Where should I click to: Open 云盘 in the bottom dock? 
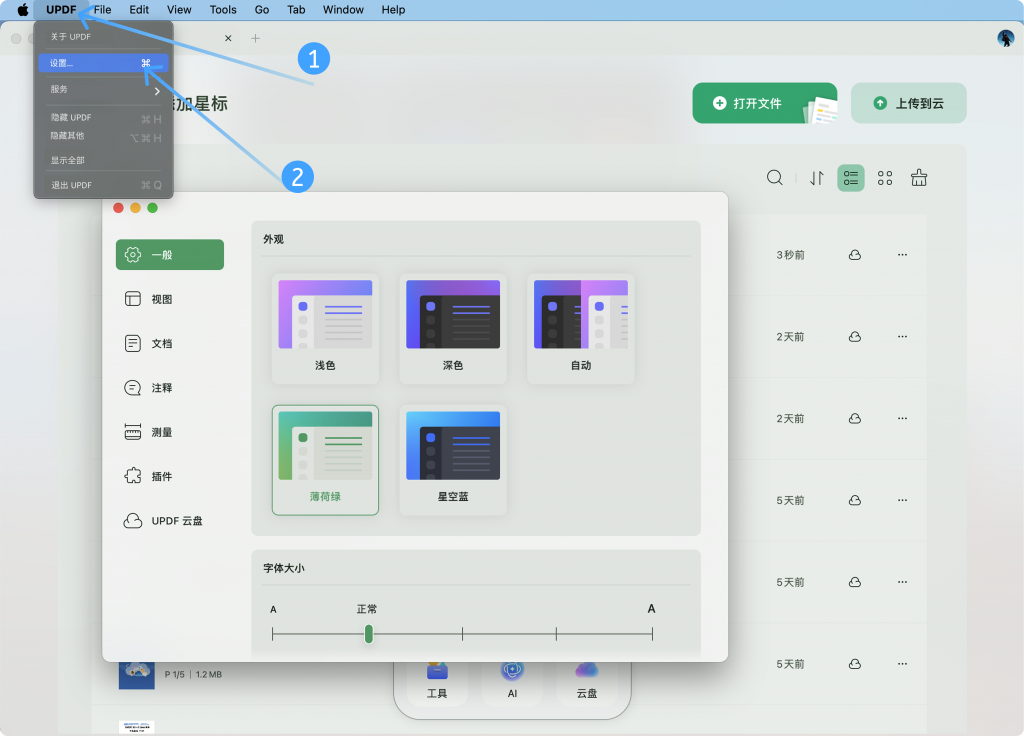[x=586, y=682]
